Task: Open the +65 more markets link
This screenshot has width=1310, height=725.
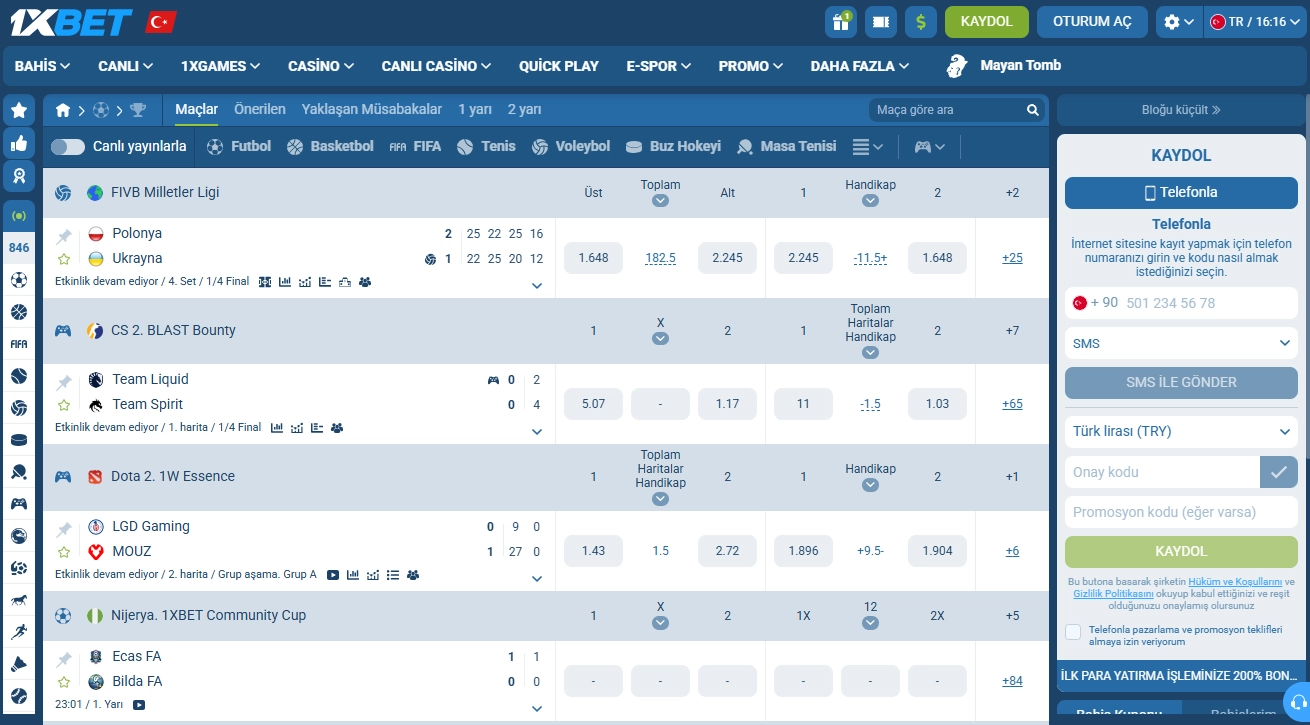Action: pyautogui.click(x=1012, y=404)
